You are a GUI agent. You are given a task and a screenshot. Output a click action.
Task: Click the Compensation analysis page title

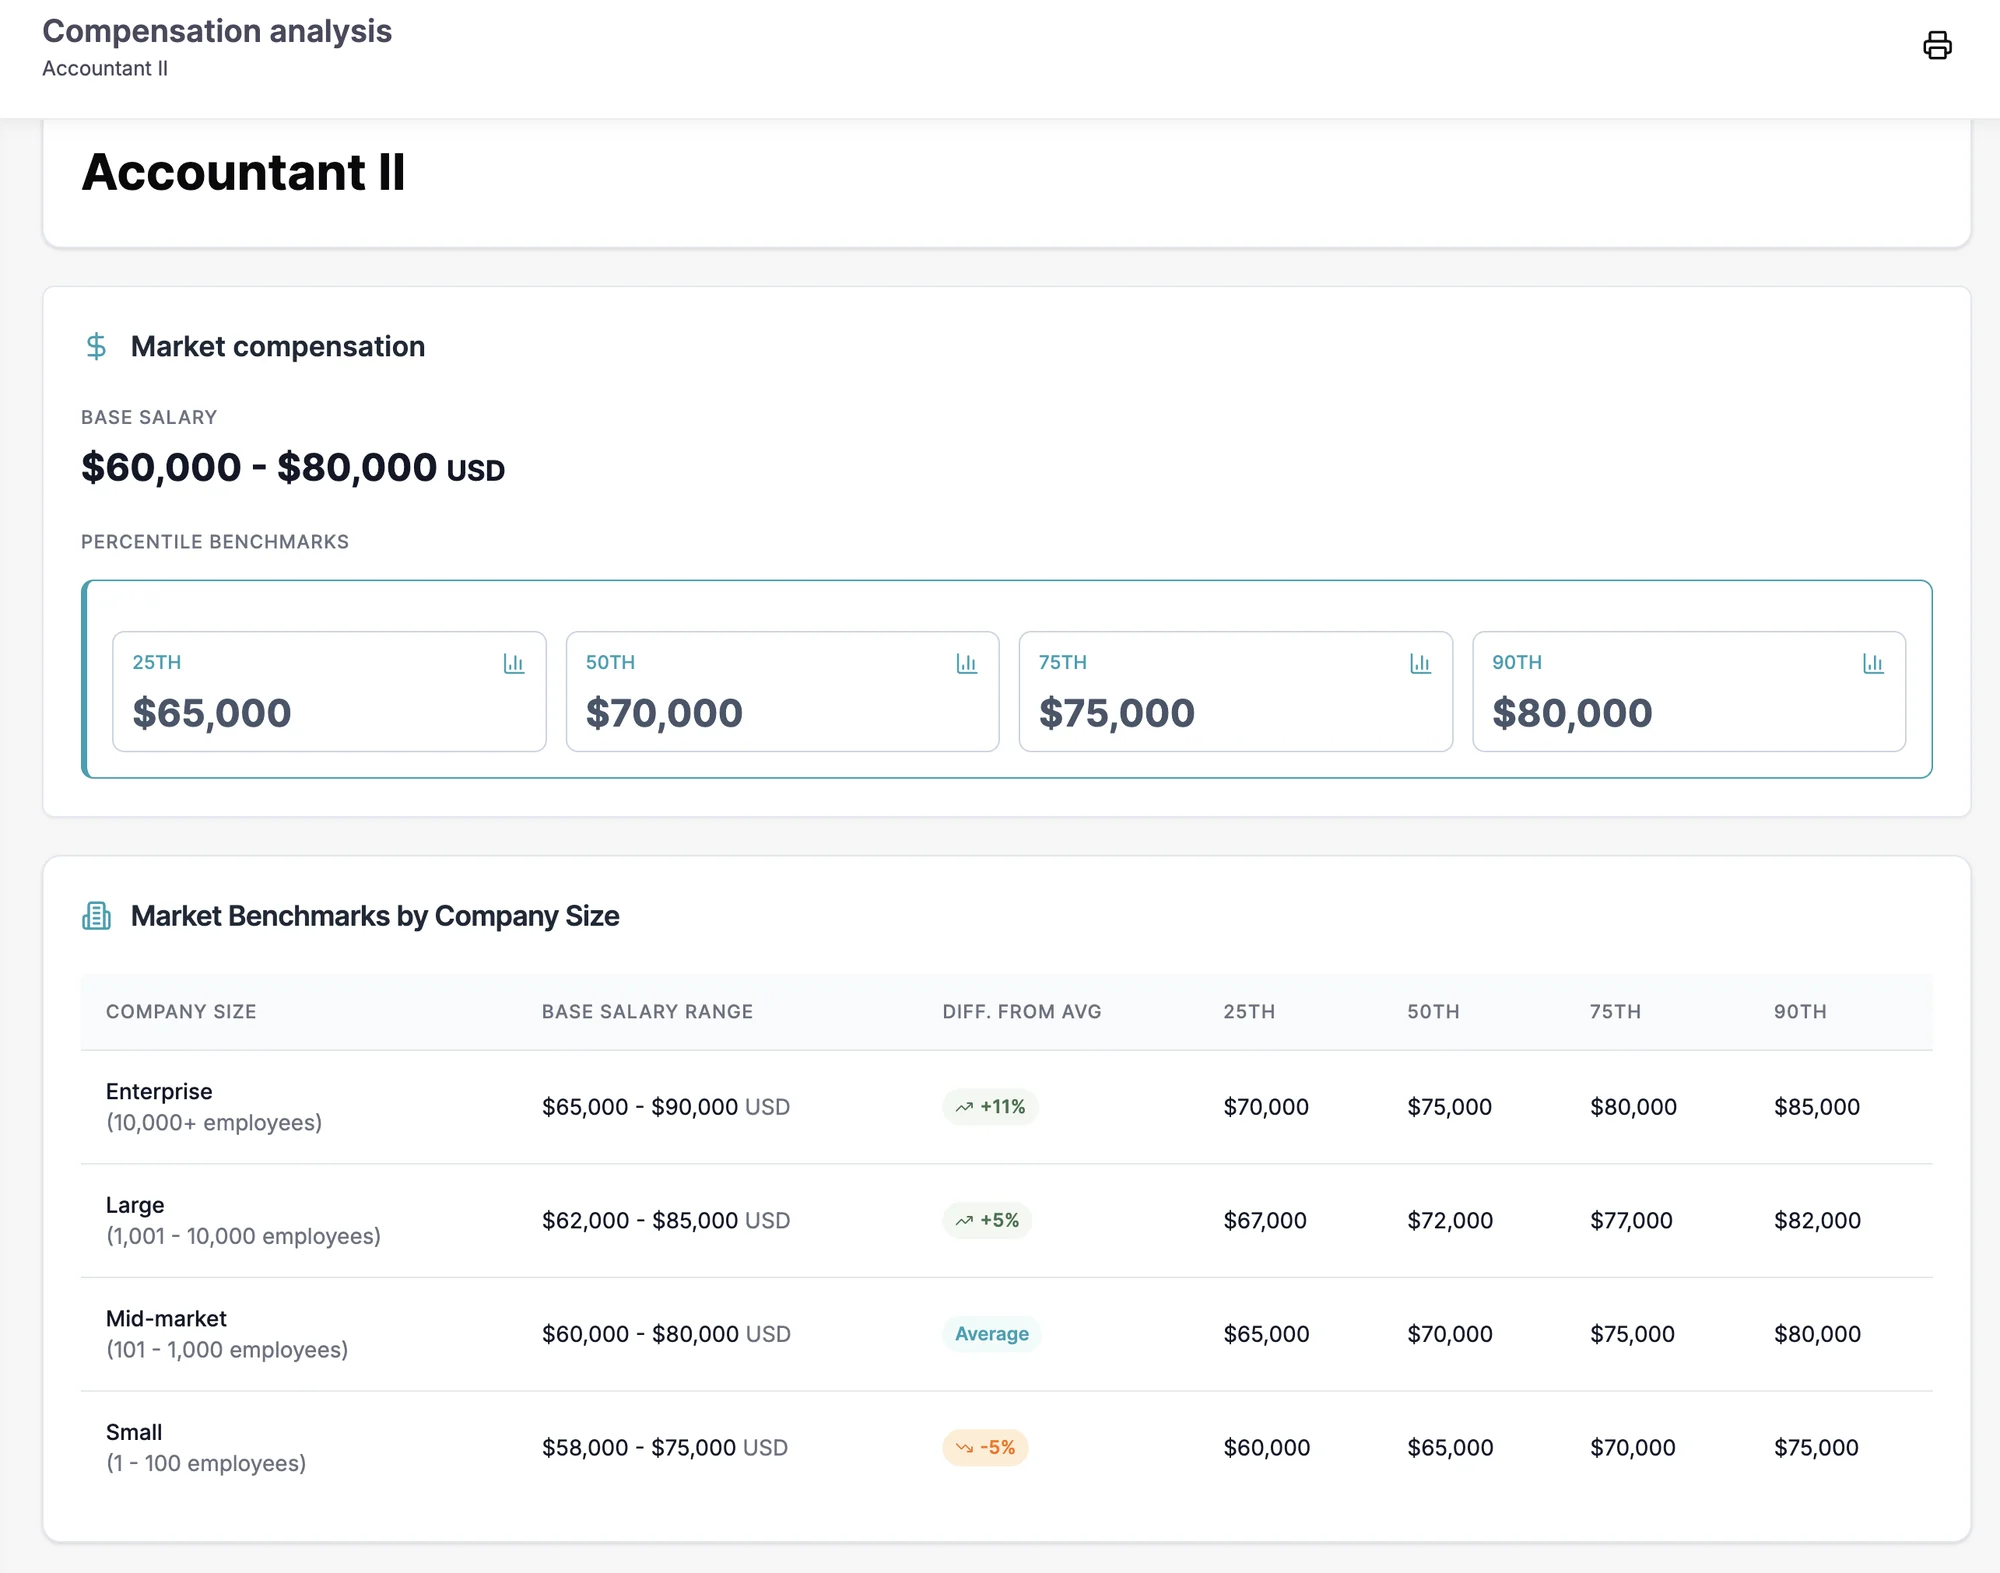pos(217,31)
